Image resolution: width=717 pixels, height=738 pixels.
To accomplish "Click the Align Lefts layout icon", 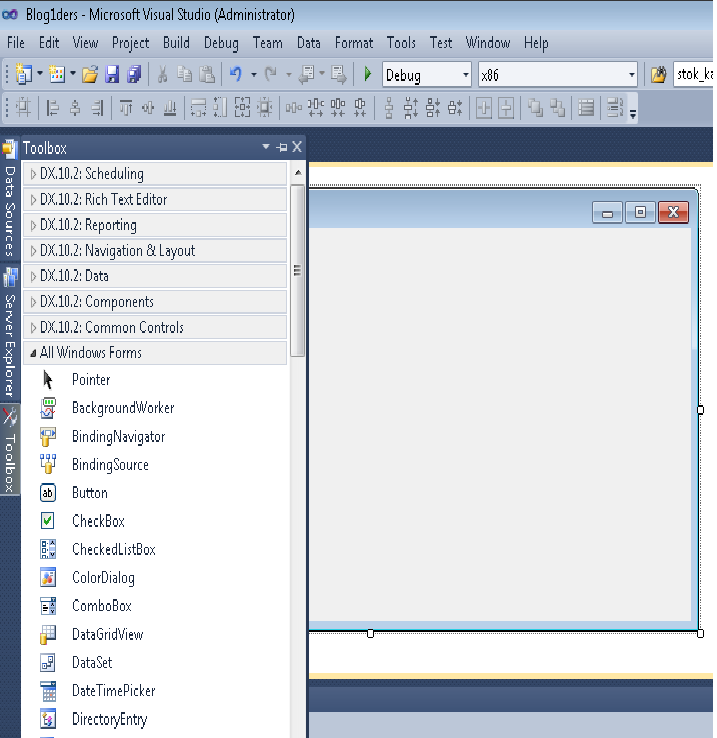I will [52, 108].
